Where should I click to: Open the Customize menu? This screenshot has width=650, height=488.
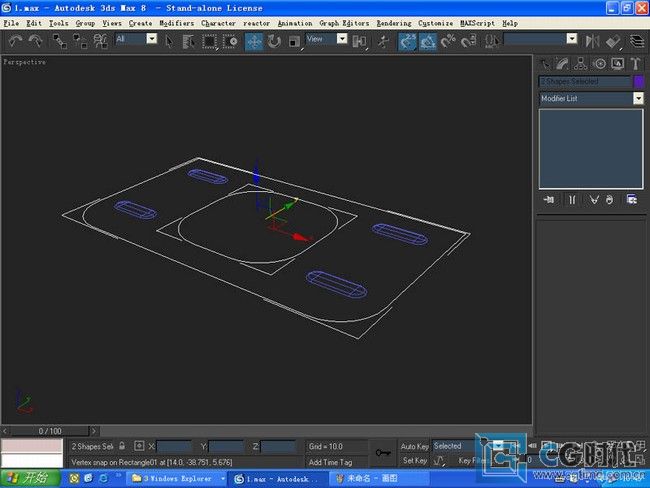pyautogui.click(x=435, y=23)
